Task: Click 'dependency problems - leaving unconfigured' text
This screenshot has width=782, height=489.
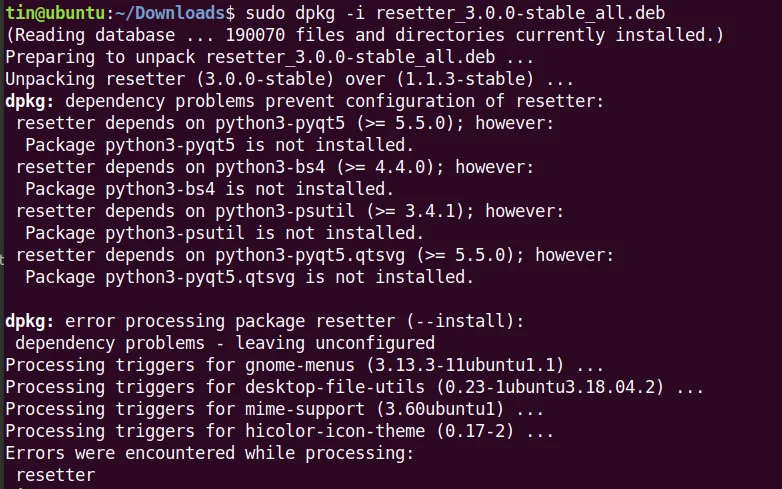Action: [x=224, y=343]
